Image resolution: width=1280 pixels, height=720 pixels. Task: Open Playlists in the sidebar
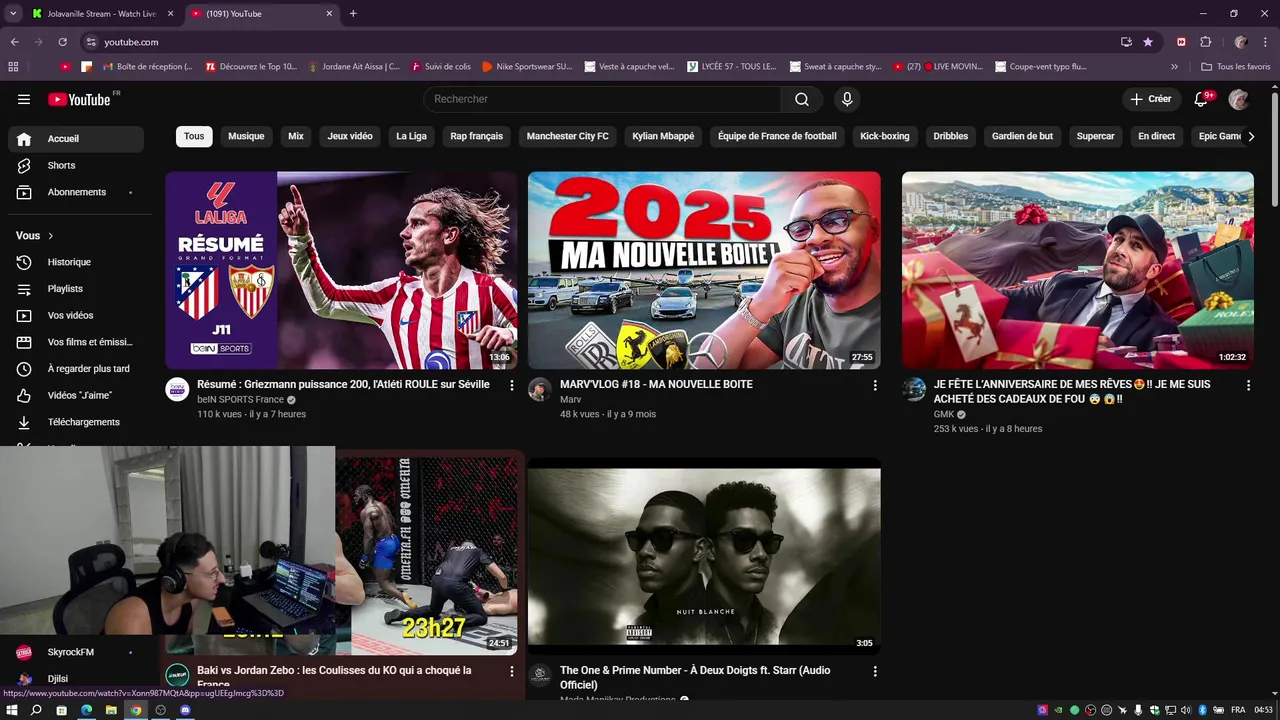click(76, 289)
